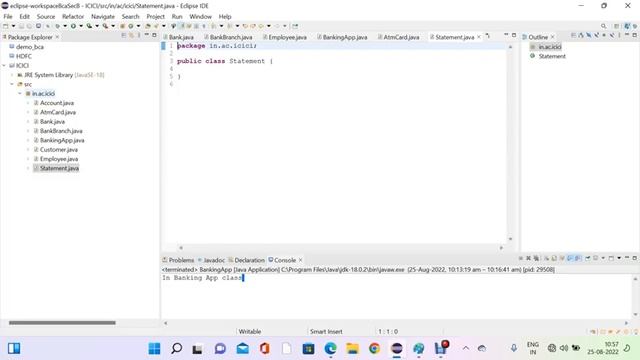Minimize the Package Explorer view

click(x=147, y=36)
